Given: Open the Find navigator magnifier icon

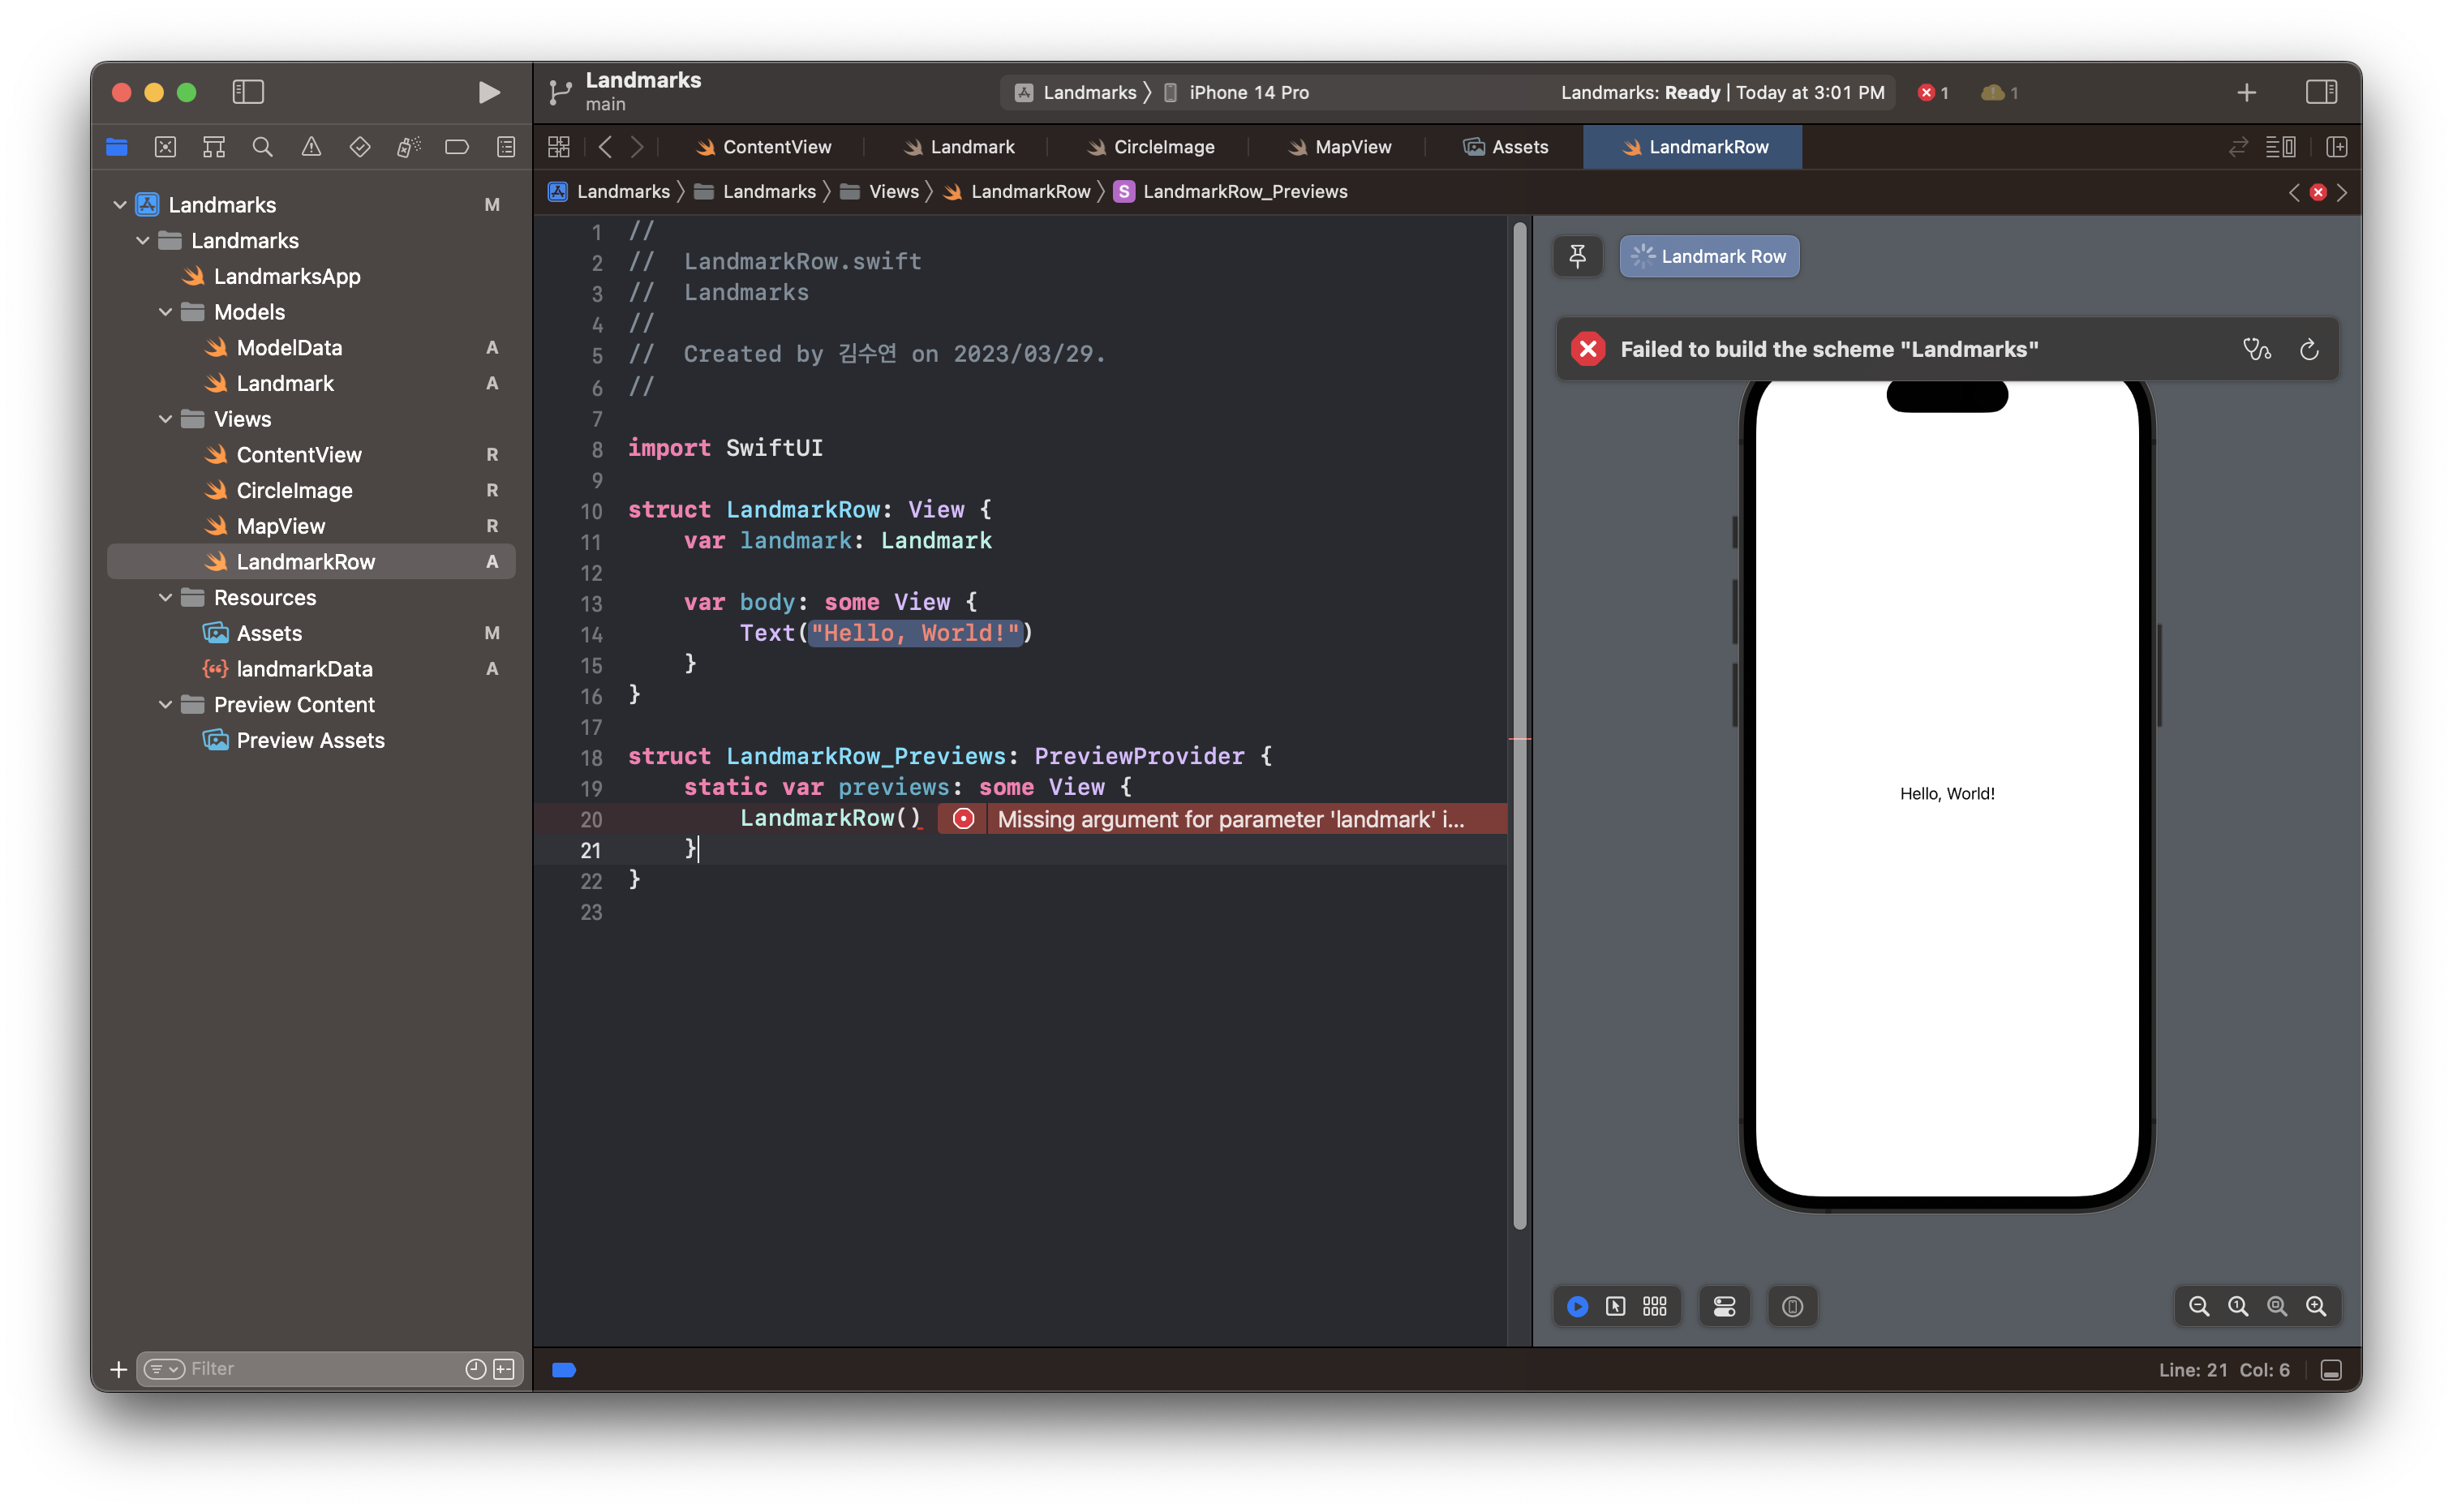Looking at the screenshot, I should [x=262, y=147].
